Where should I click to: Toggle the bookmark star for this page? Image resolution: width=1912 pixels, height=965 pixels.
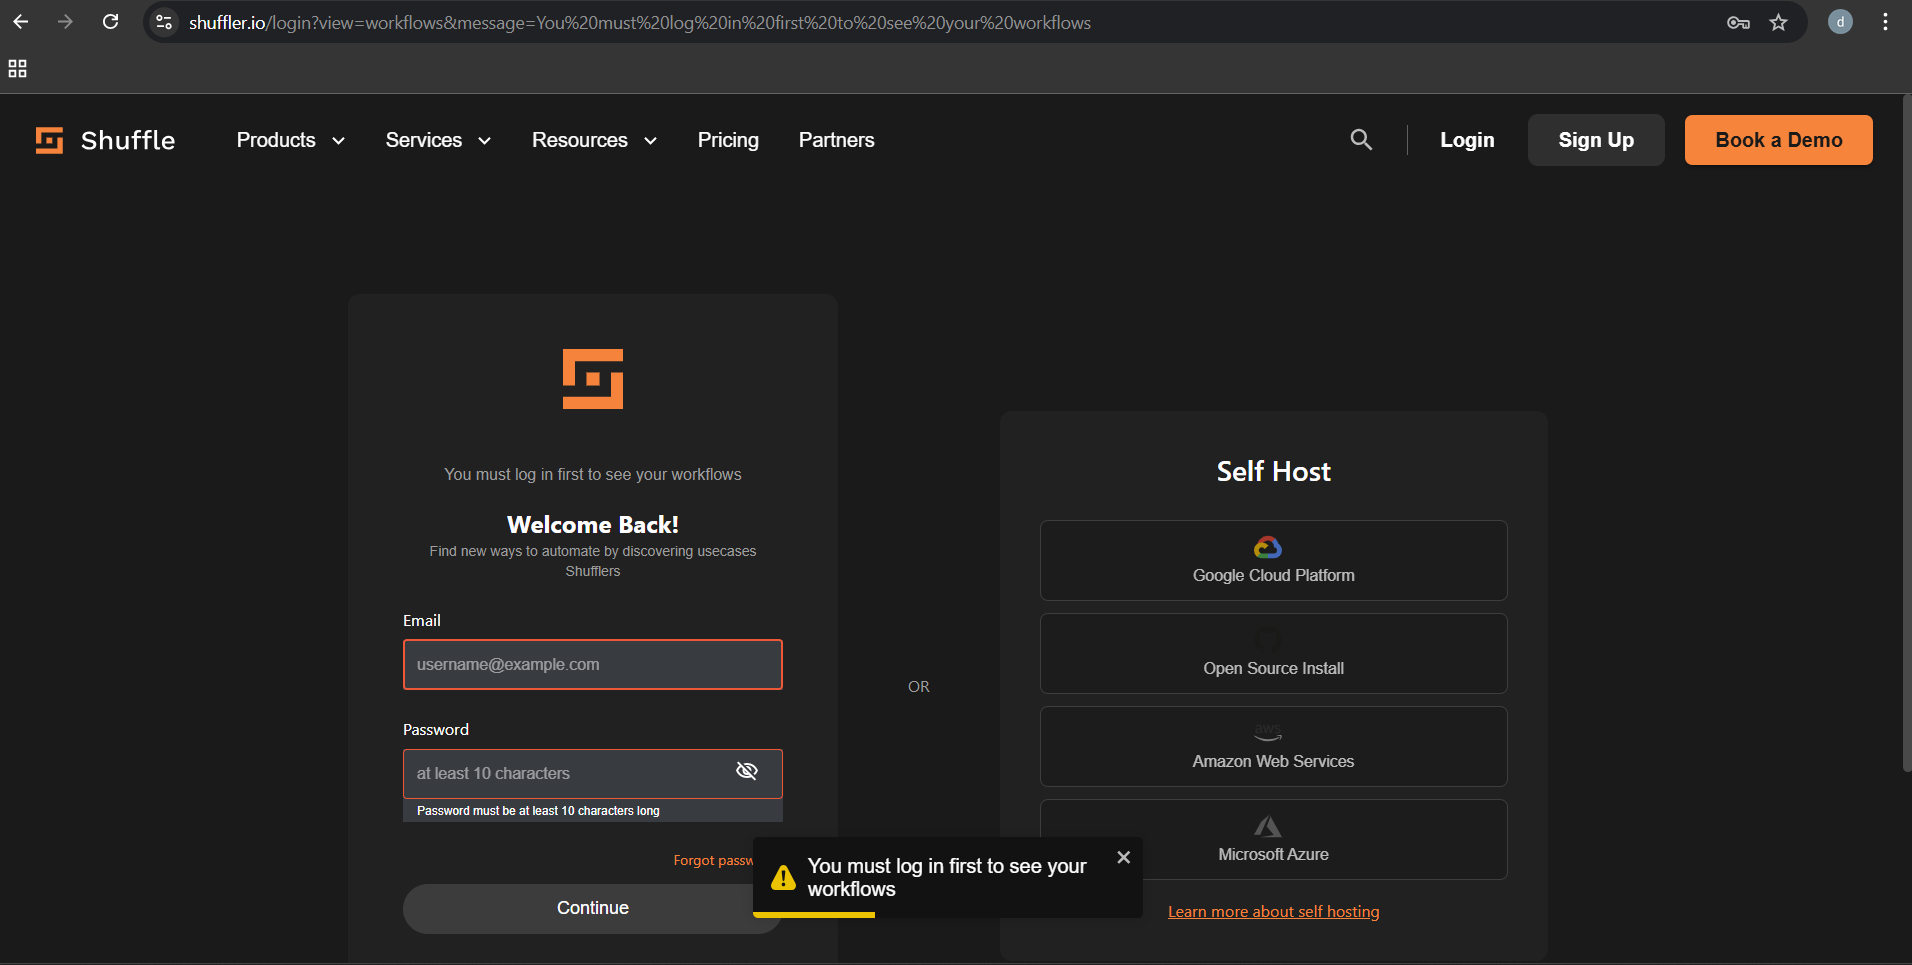point(1779,21)
